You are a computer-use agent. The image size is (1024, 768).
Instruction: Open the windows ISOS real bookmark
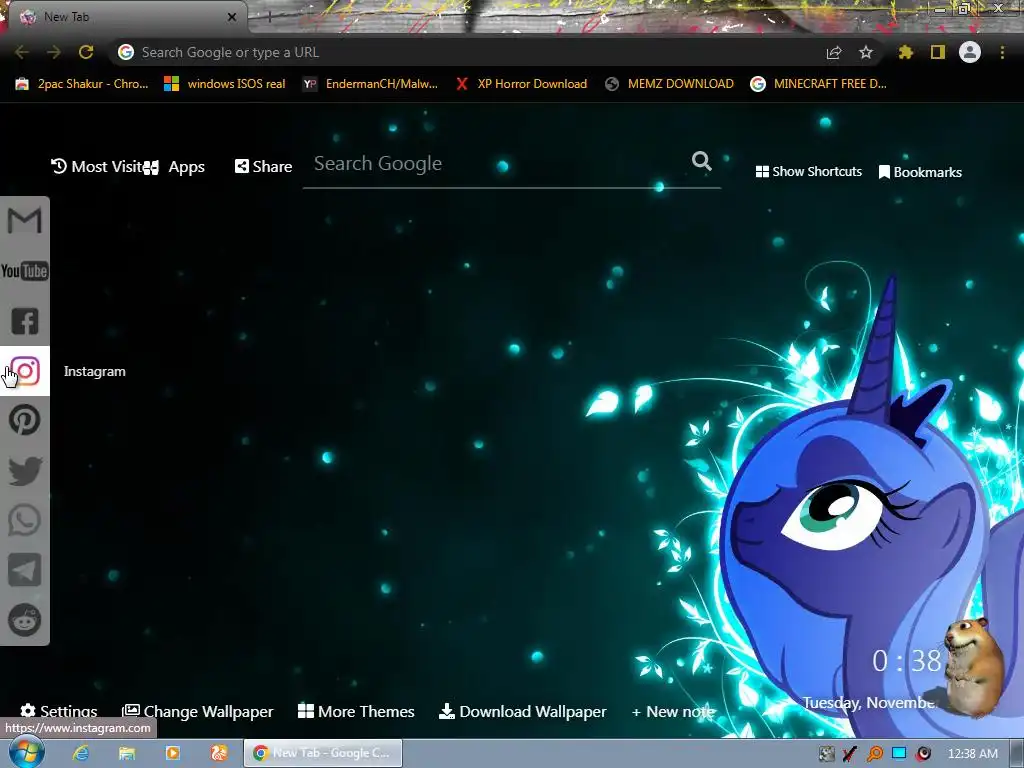(x=225, y=84)
